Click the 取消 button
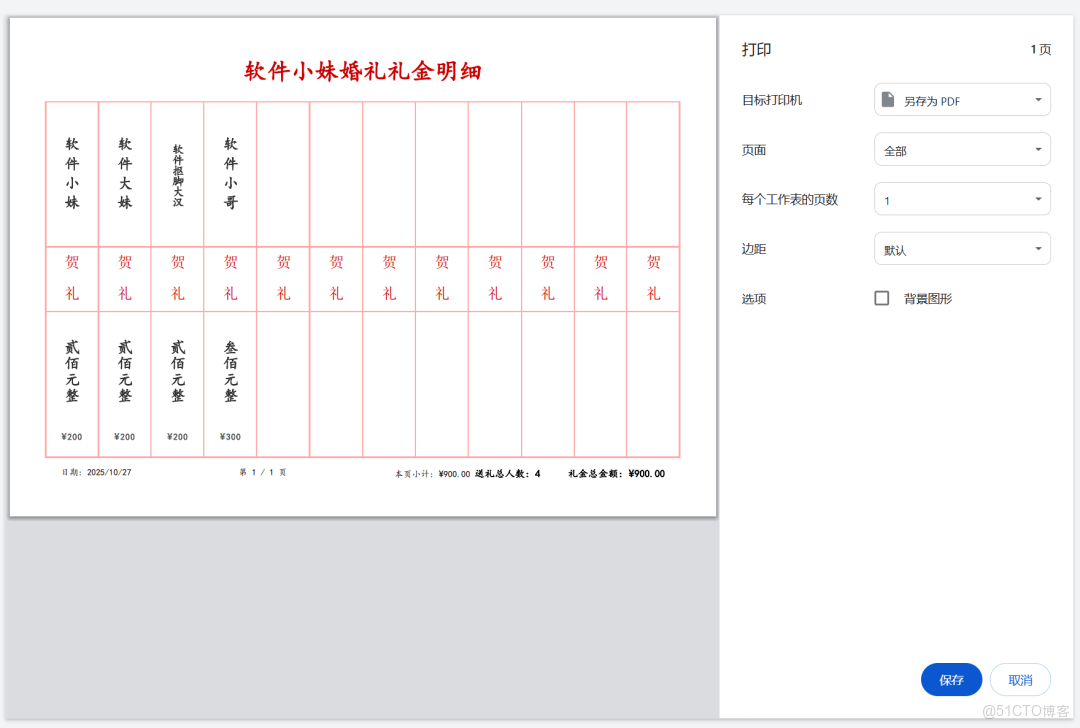 coord(1020,679)
